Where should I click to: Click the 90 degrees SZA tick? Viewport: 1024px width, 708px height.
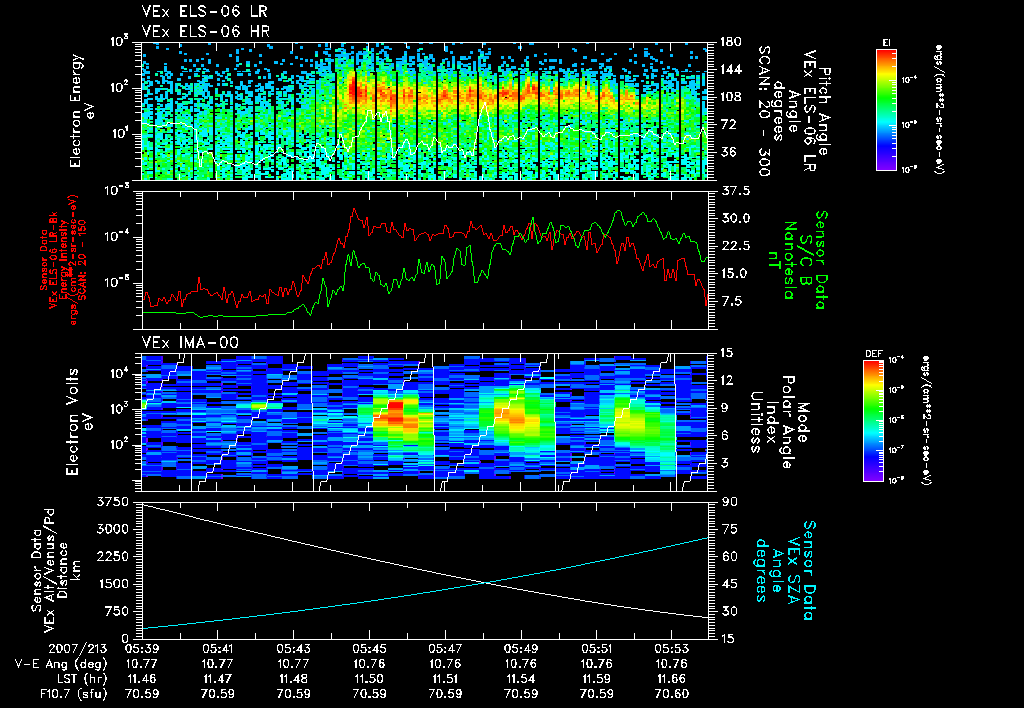(x=729, y=502)
